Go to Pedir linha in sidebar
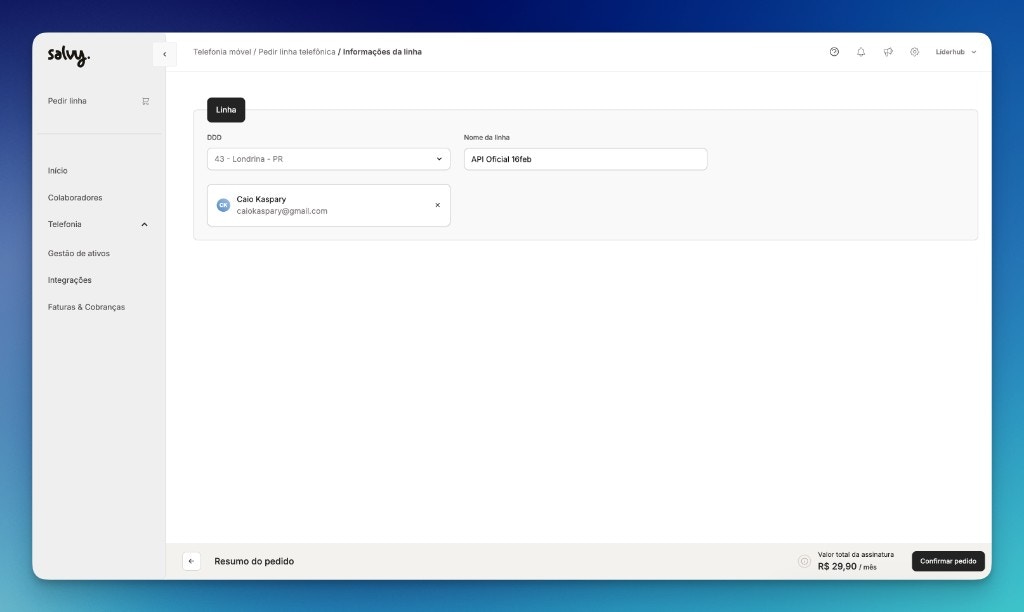The image size is (1024, 612). point(67,101)
